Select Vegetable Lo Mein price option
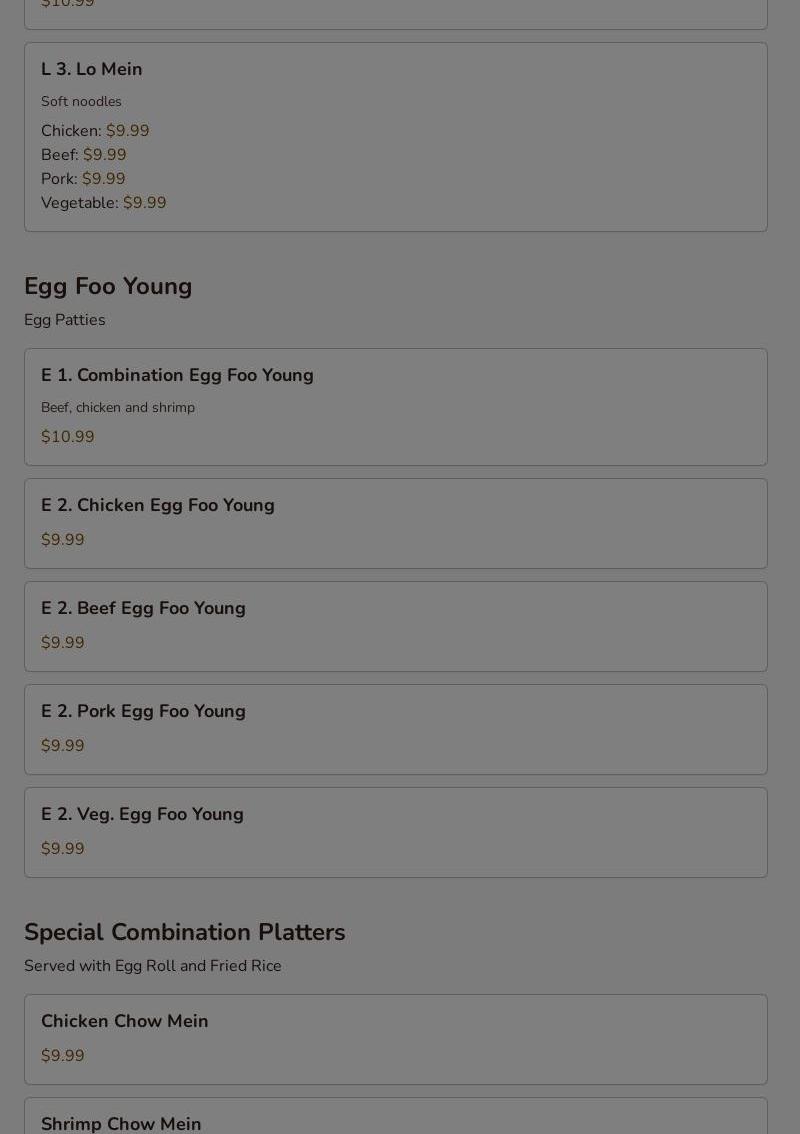 pyautogui.click(x=103, y=202)
